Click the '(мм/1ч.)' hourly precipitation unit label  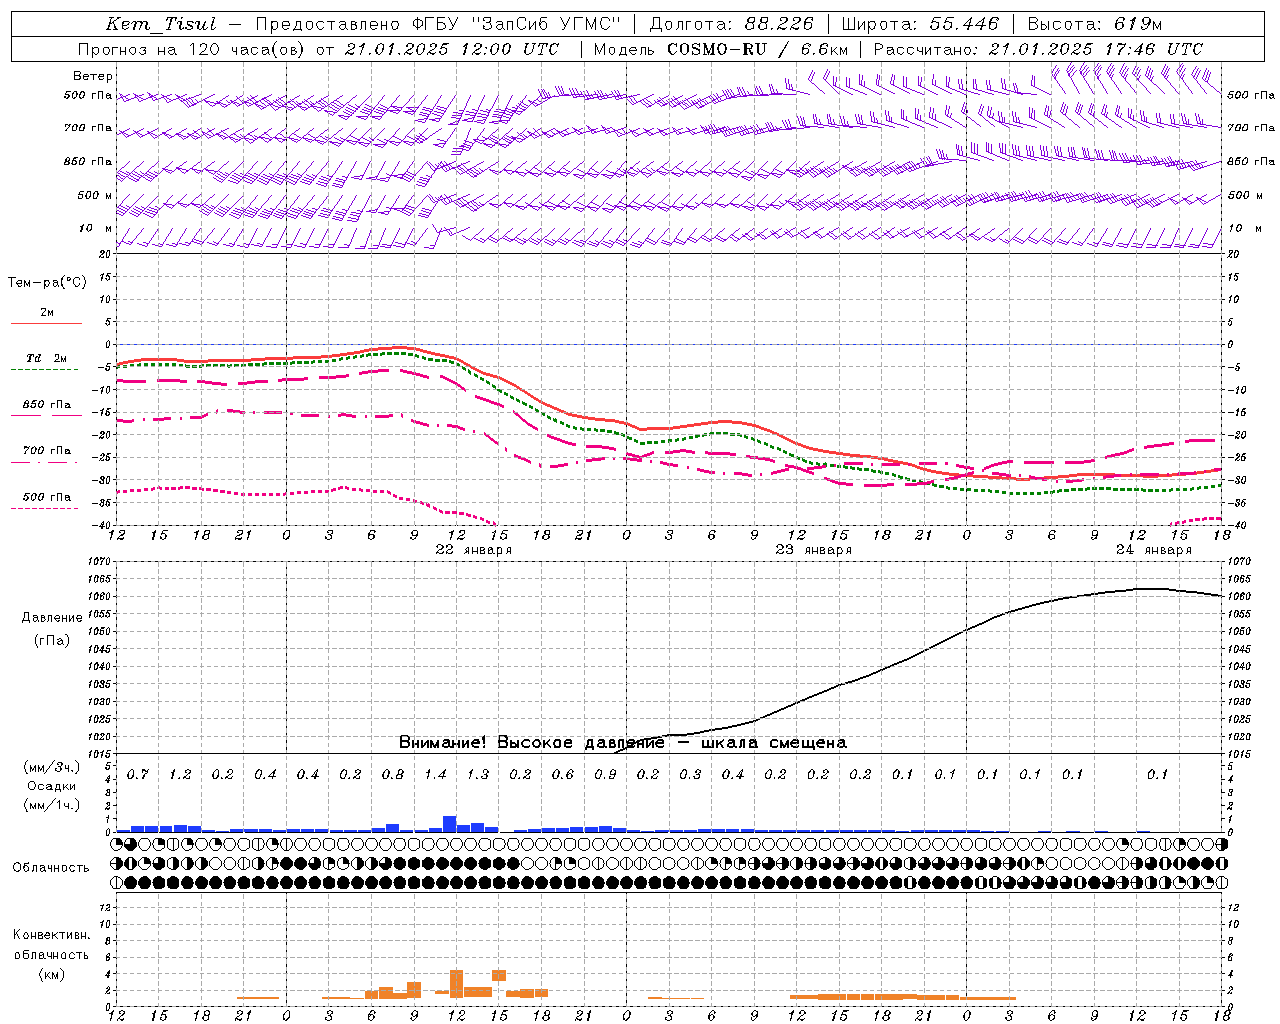coord(50,805)
